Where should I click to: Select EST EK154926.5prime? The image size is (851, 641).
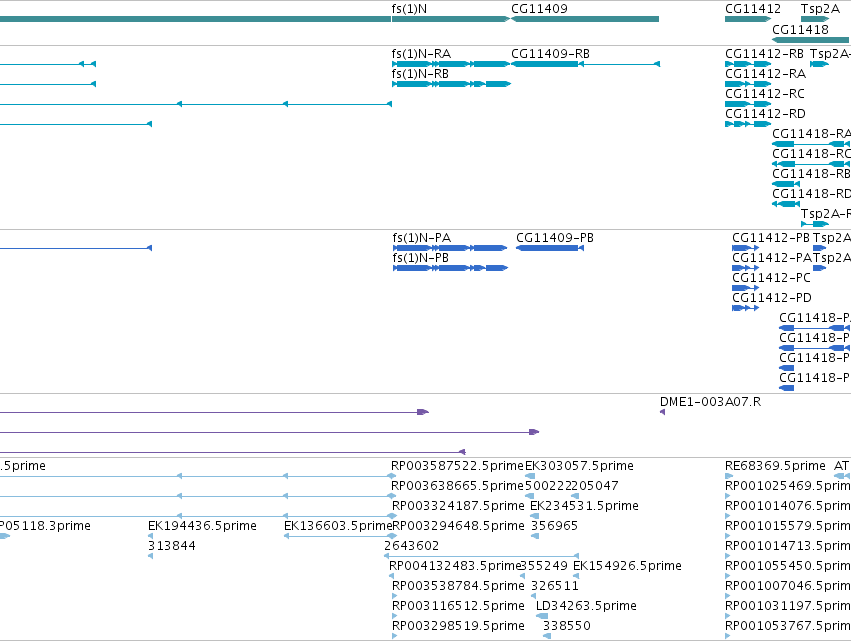(x=627, y=566)
